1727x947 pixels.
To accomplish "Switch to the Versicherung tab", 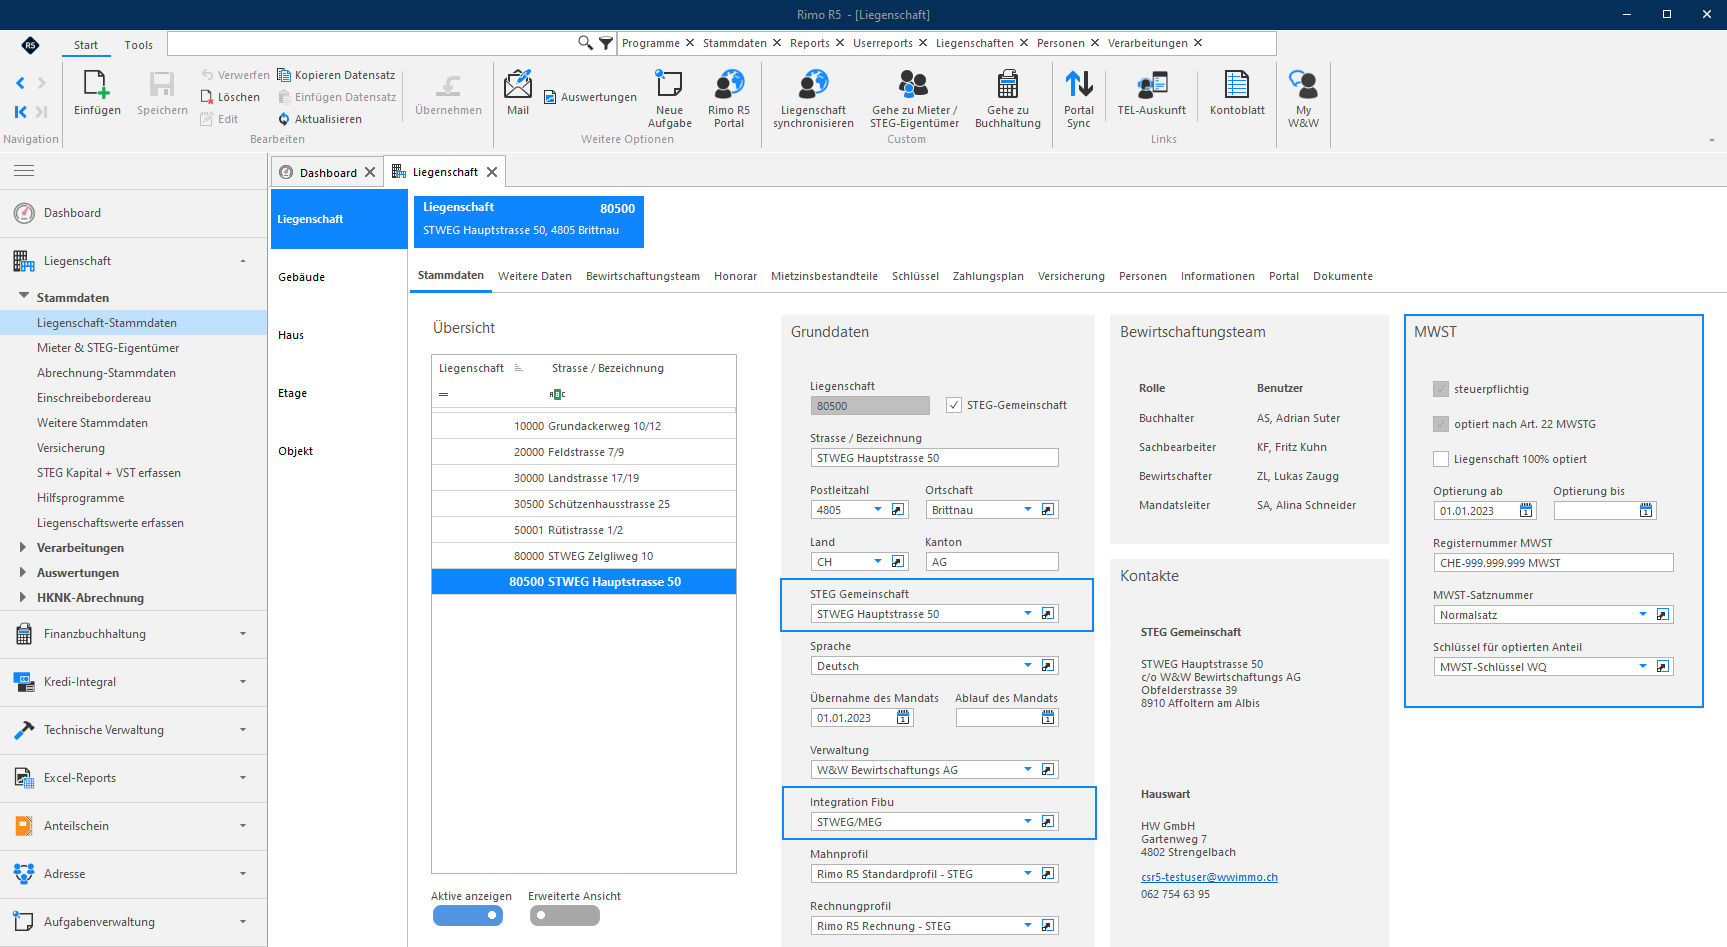I will tap(1071, 276).
